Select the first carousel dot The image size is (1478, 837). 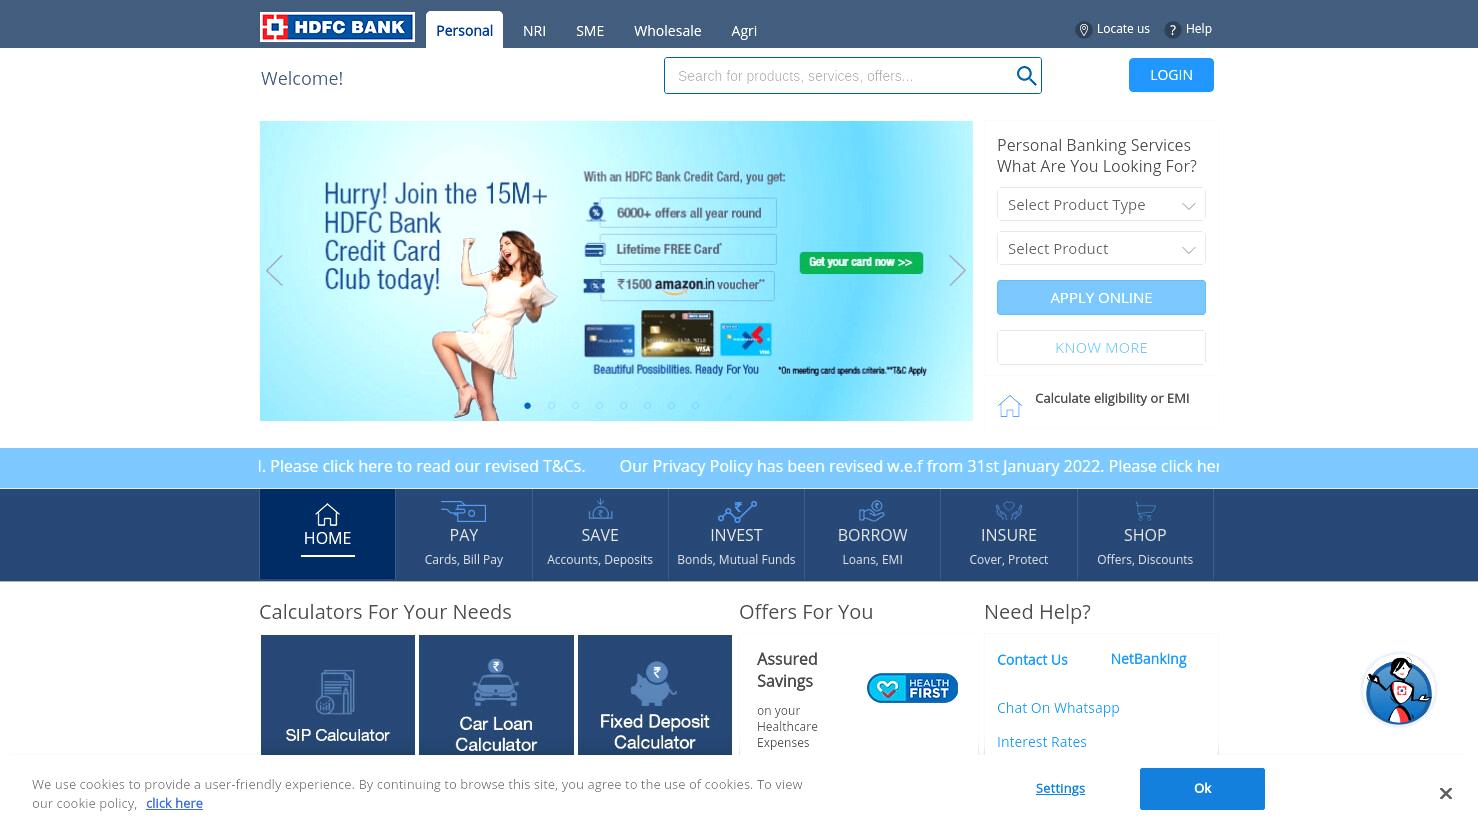point(528,405)
